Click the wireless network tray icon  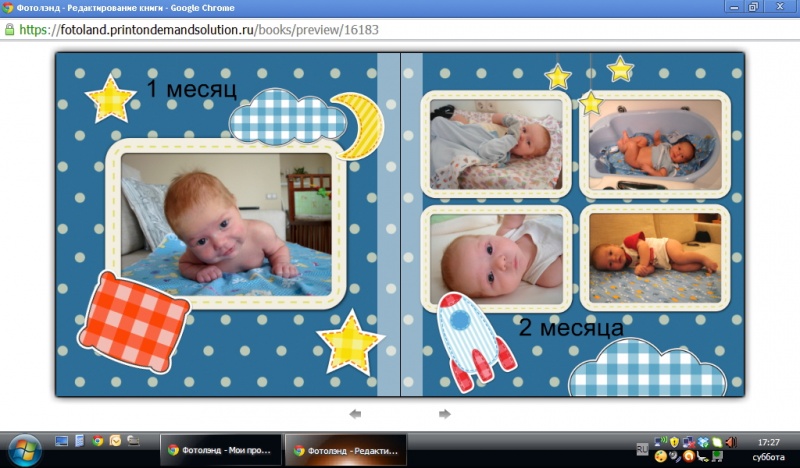pos(660,441)
